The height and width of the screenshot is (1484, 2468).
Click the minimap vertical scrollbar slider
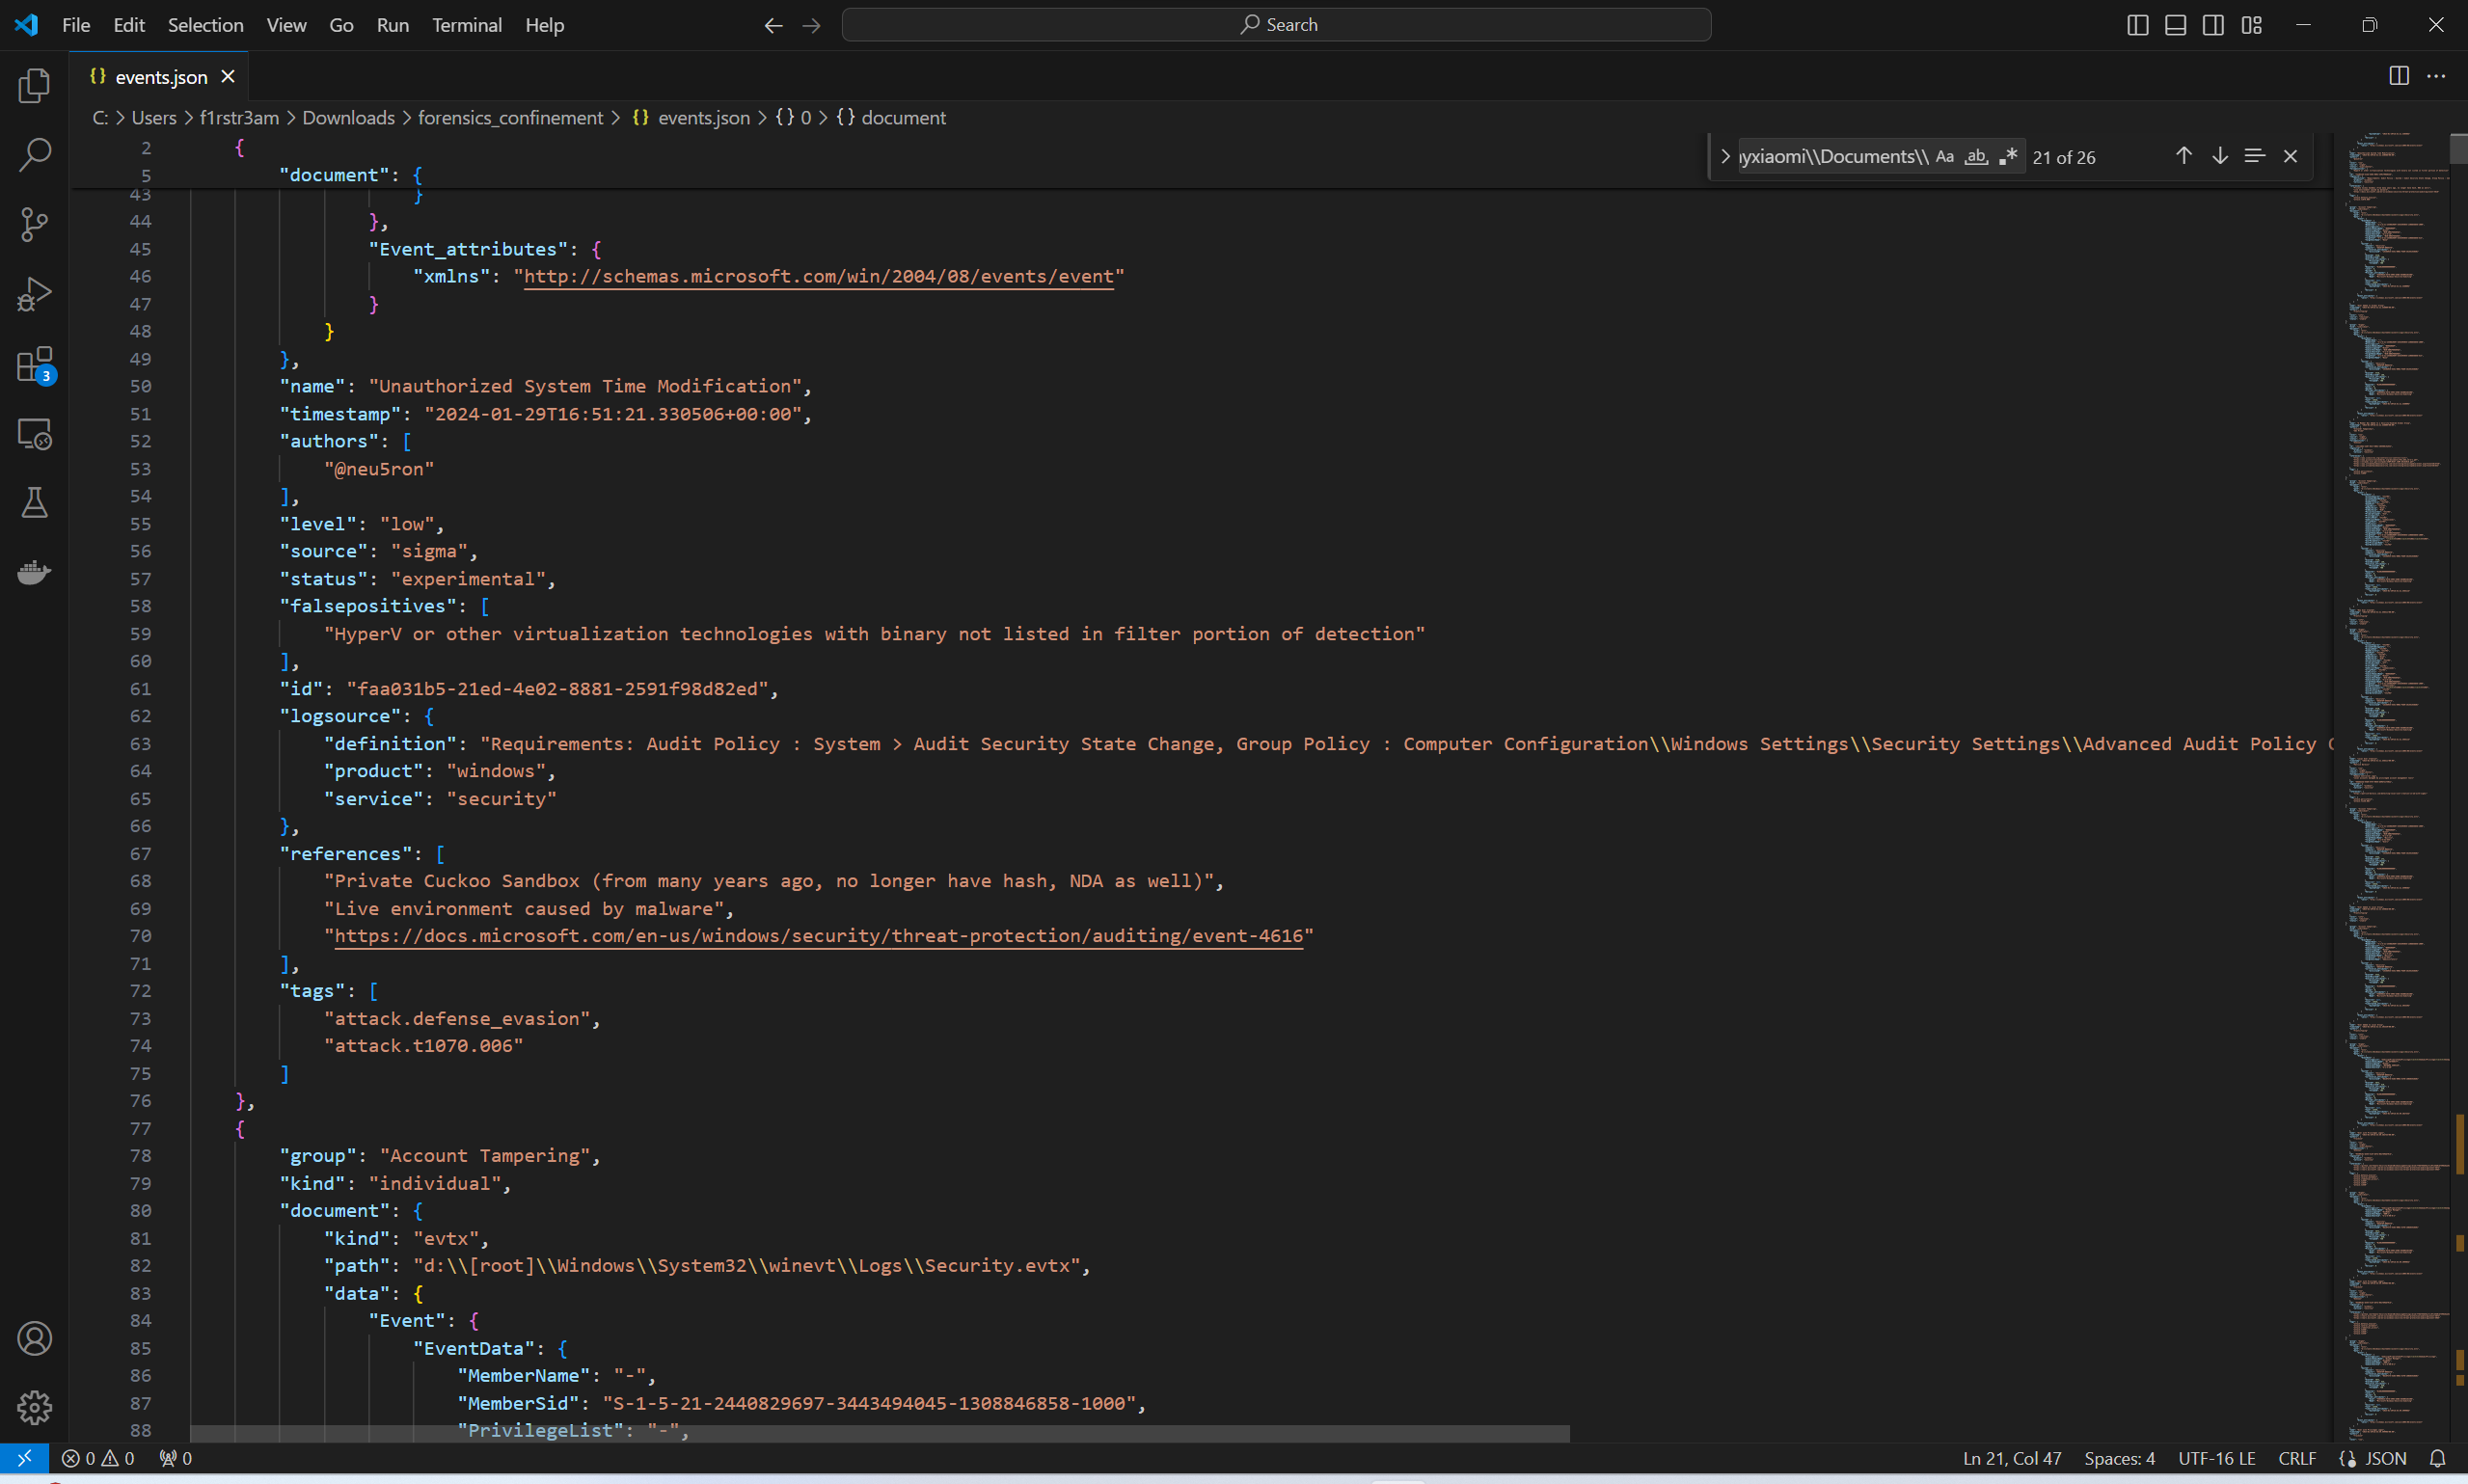click(x=2458, y=148)
